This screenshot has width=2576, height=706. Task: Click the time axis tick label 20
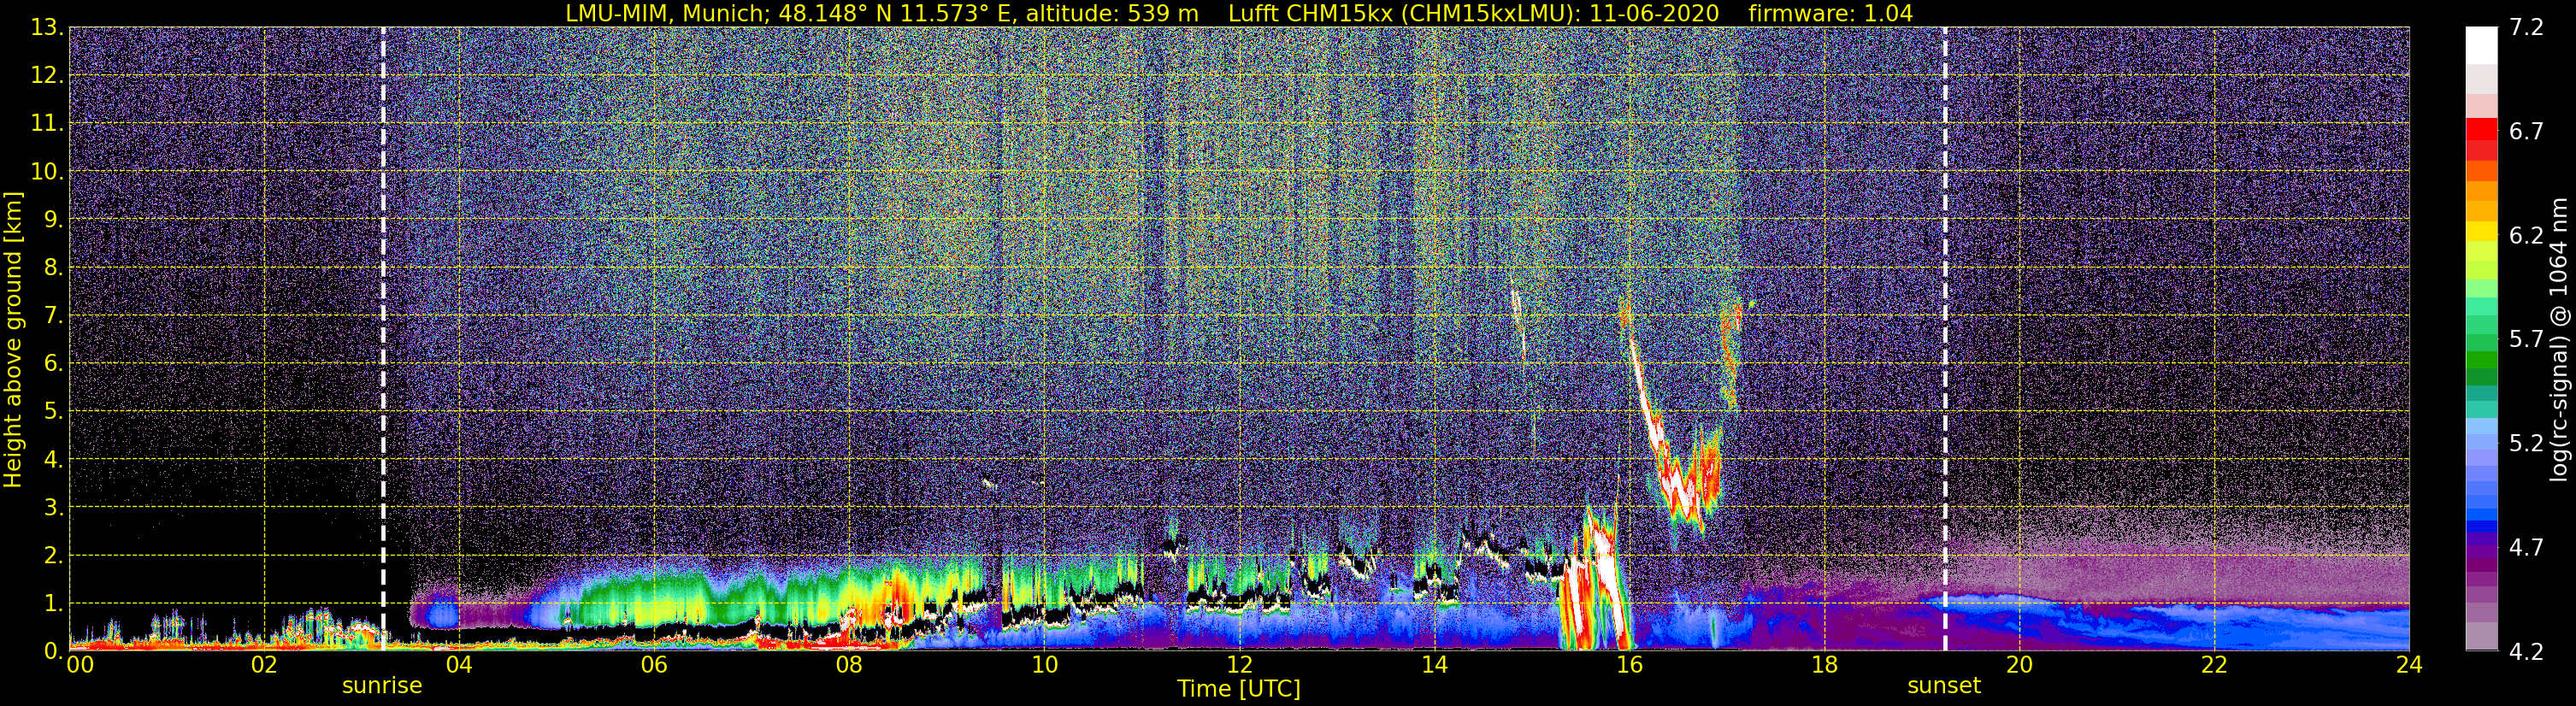pyautogui.click(x=2019, y=666)
